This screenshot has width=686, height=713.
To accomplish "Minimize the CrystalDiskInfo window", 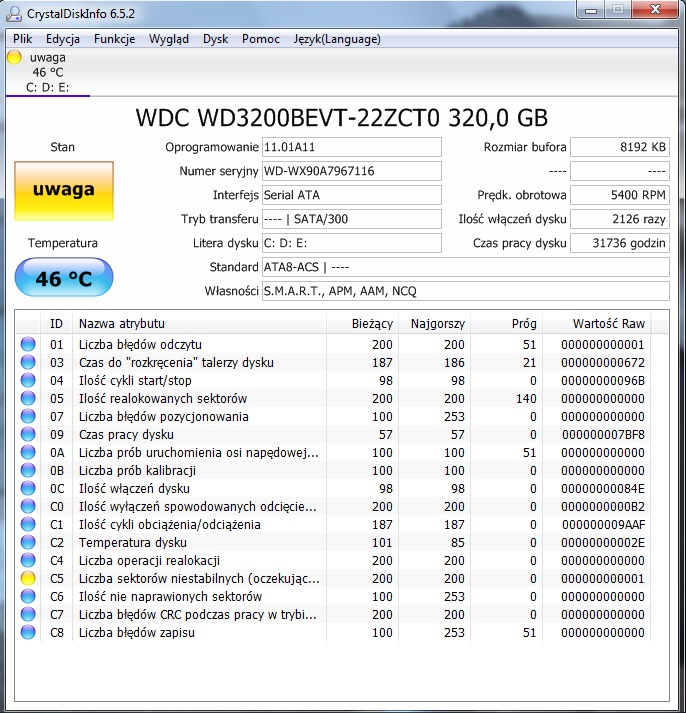I will pyautogui.click(x=591, y=10).
